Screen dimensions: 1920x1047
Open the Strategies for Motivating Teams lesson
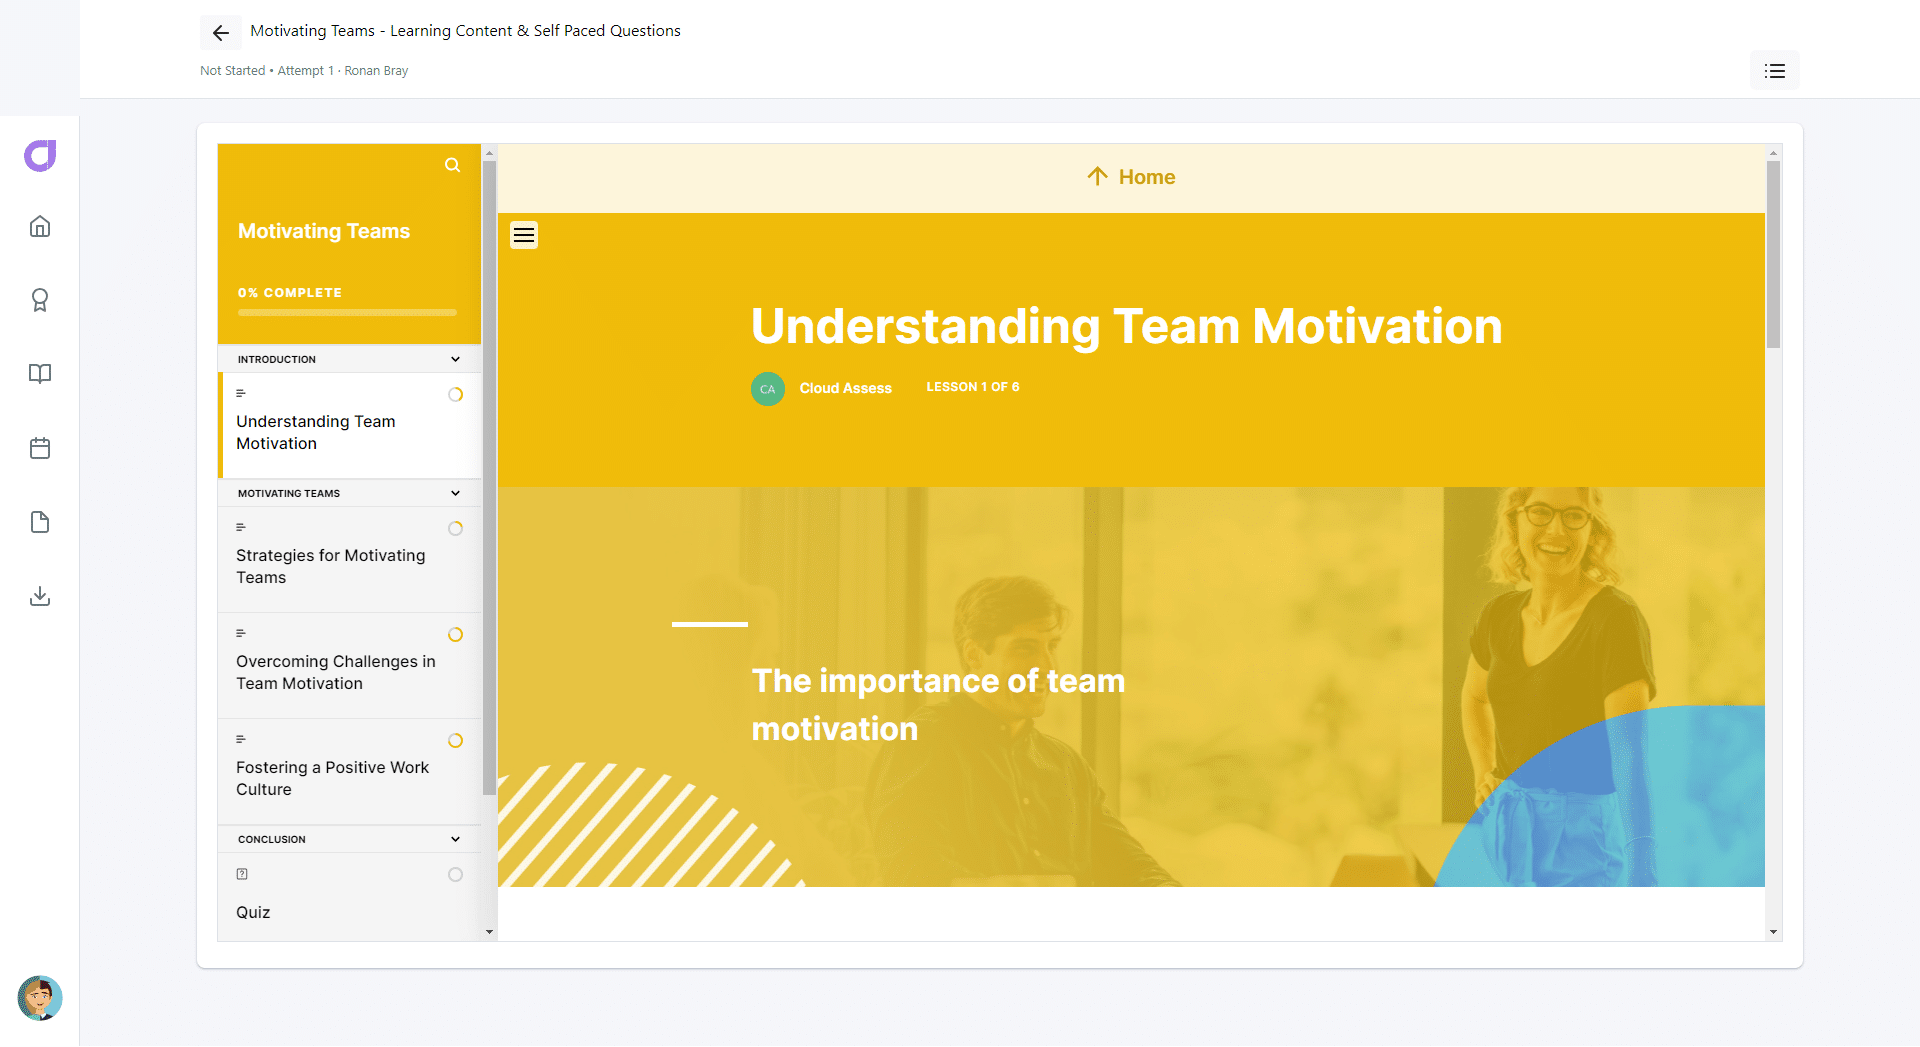[x=349, y=559]
